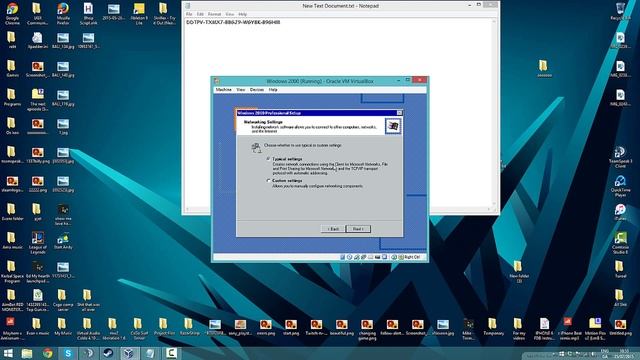
Task: Open the Notepad Format menu
Action: click(214, 14)
